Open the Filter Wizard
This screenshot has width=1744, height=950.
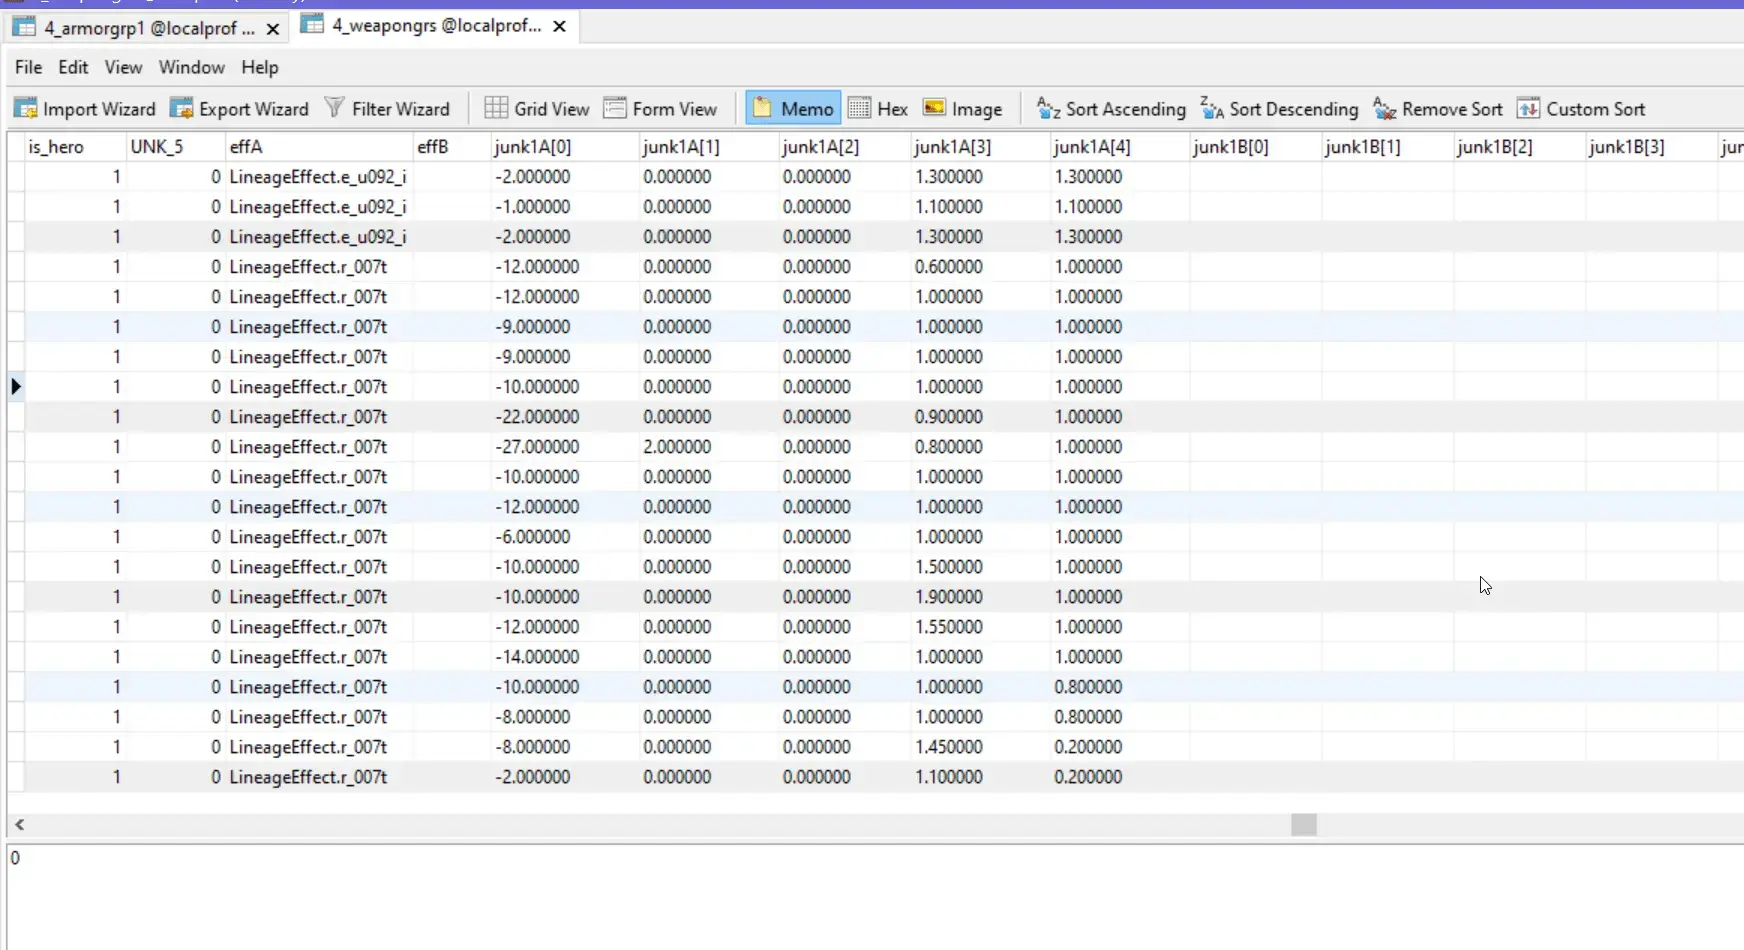388,109
